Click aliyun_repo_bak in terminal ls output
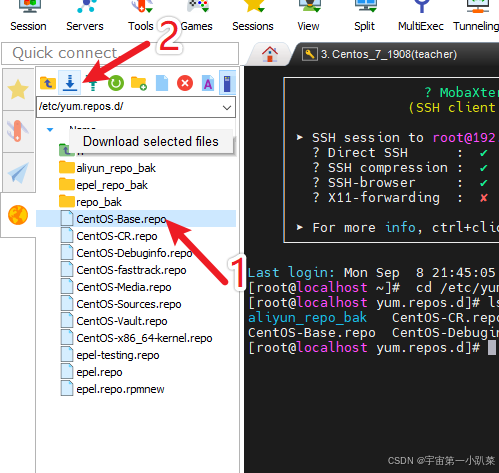Image resolution: width=499 pixels, height=473 pixels. [307, 318]
